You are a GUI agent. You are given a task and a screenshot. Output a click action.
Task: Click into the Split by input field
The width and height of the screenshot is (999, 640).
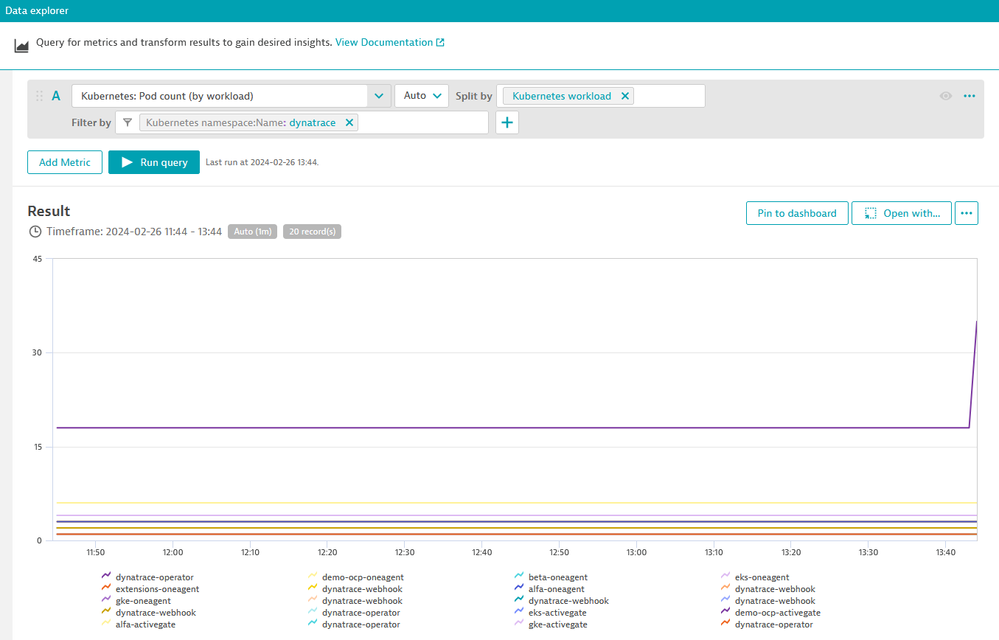[669, 96]
